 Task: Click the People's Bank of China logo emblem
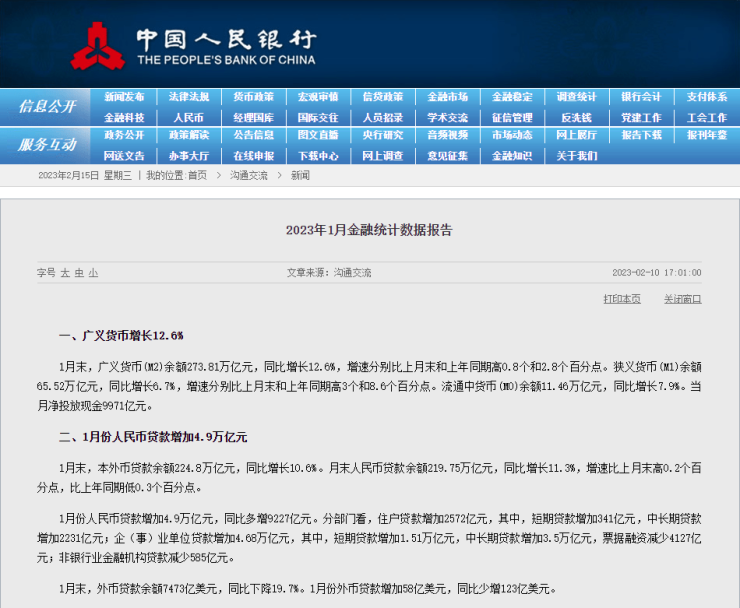tap(99, 46)
